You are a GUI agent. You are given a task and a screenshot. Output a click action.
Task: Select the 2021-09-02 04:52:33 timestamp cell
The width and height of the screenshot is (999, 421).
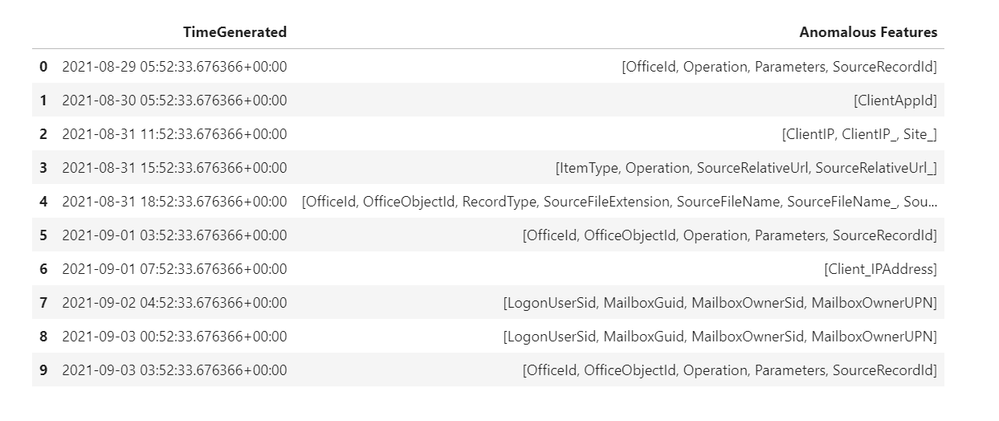174,303
